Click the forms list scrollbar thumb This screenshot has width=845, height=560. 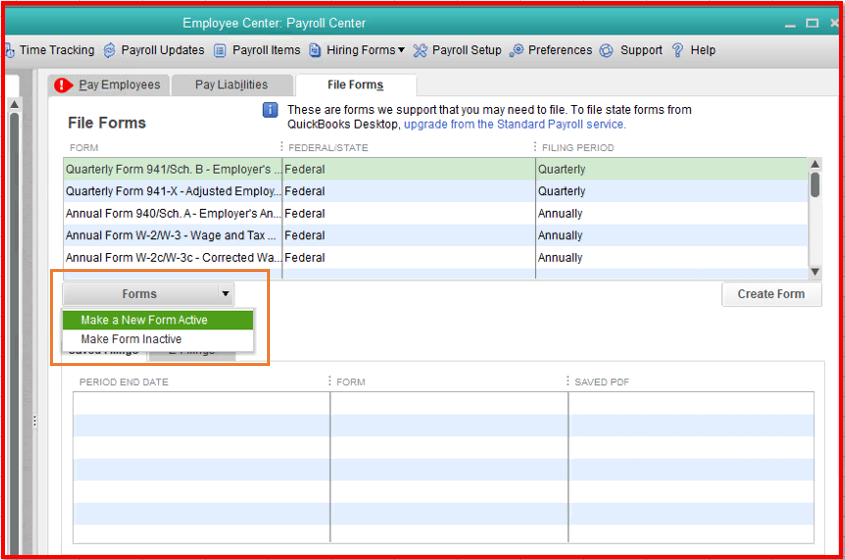[x=815, y=185]
